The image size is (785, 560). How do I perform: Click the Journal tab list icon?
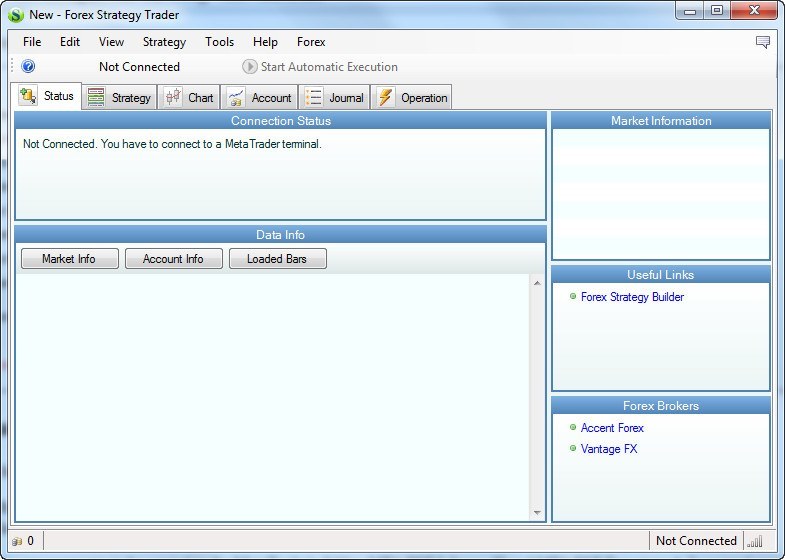point(314,97)
